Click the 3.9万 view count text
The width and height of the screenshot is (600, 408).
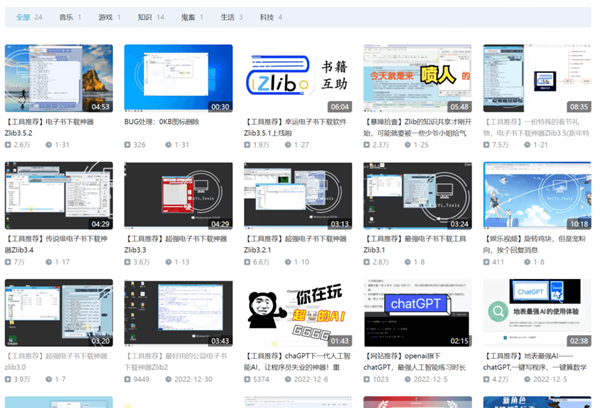pyautogui.click(x=22, y=379)
